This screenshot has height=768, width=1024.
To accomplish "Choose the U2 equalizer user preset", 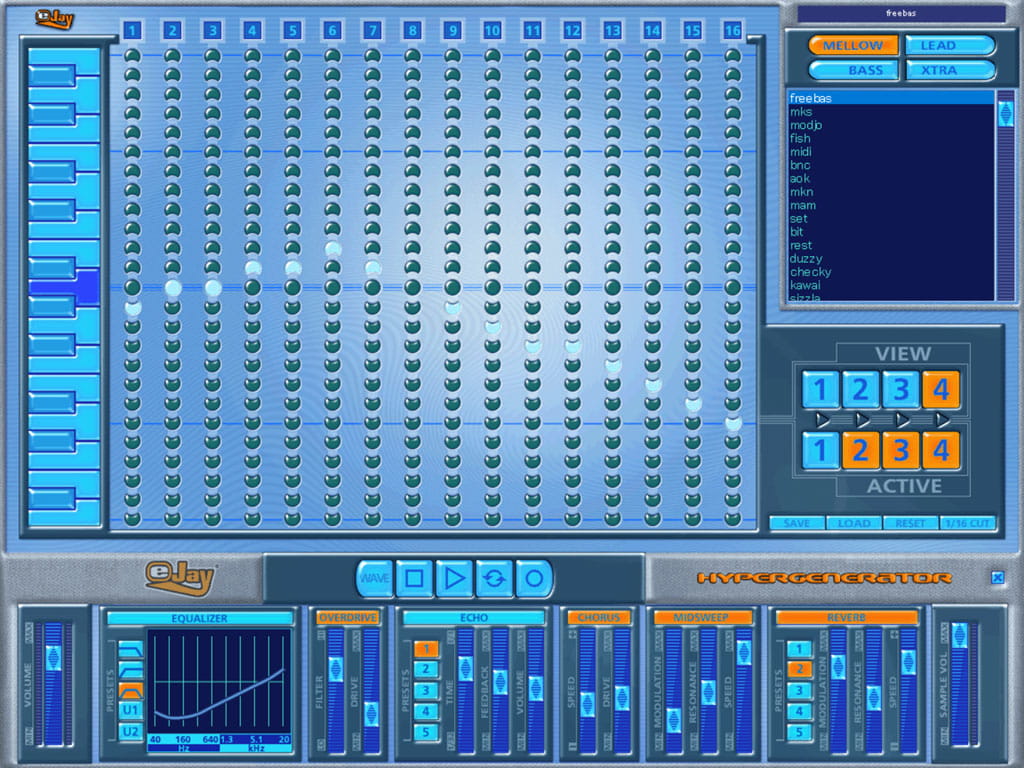I will pos(131,731).
